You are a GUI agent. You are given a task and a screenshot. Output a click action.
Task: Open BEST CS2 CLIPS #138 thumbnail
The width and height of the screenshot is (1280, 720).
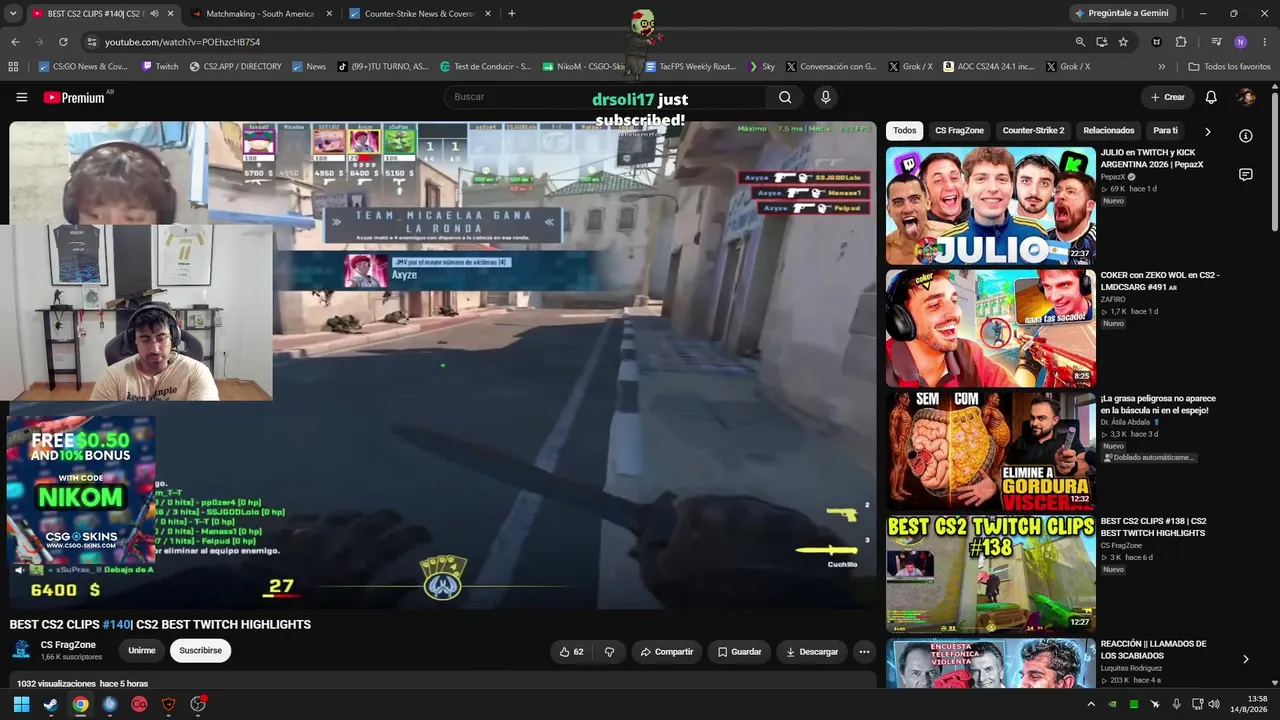click(991, 574)
